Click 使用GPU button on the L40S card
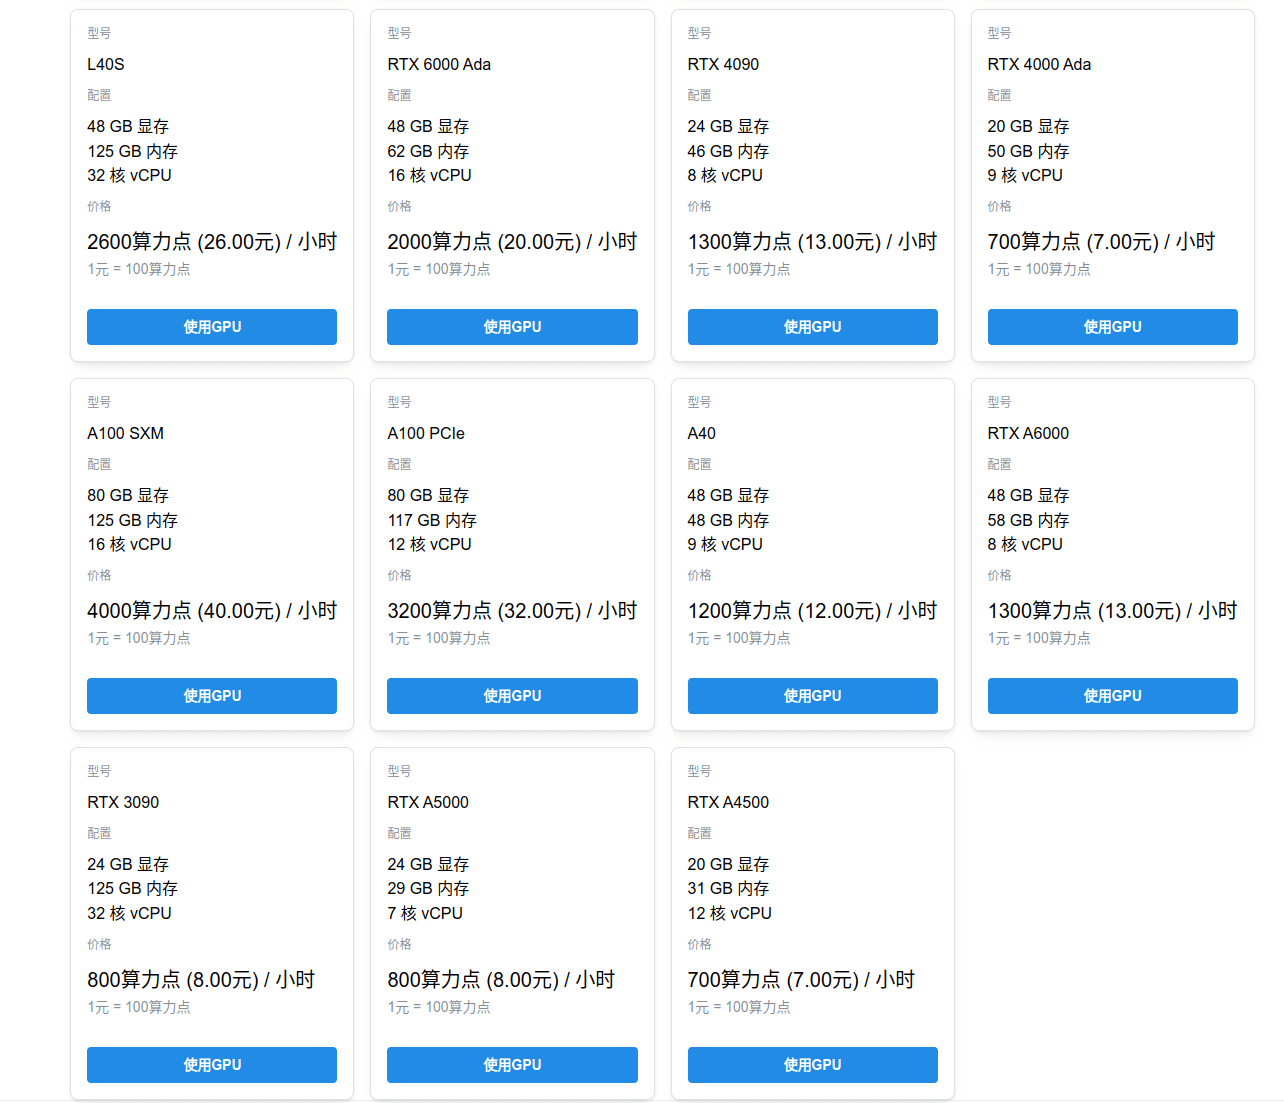The image size is (1284, 1103). 212,327
